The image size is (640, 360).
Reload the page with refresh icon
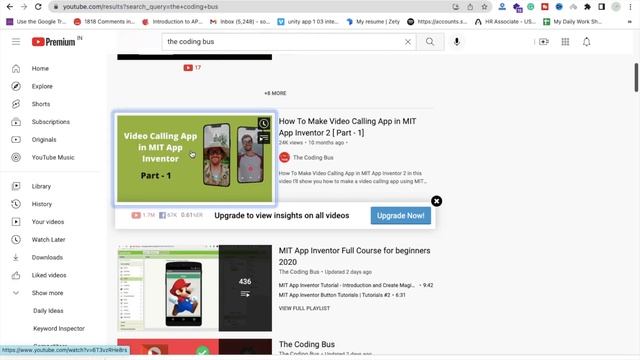tap(38, 7)
